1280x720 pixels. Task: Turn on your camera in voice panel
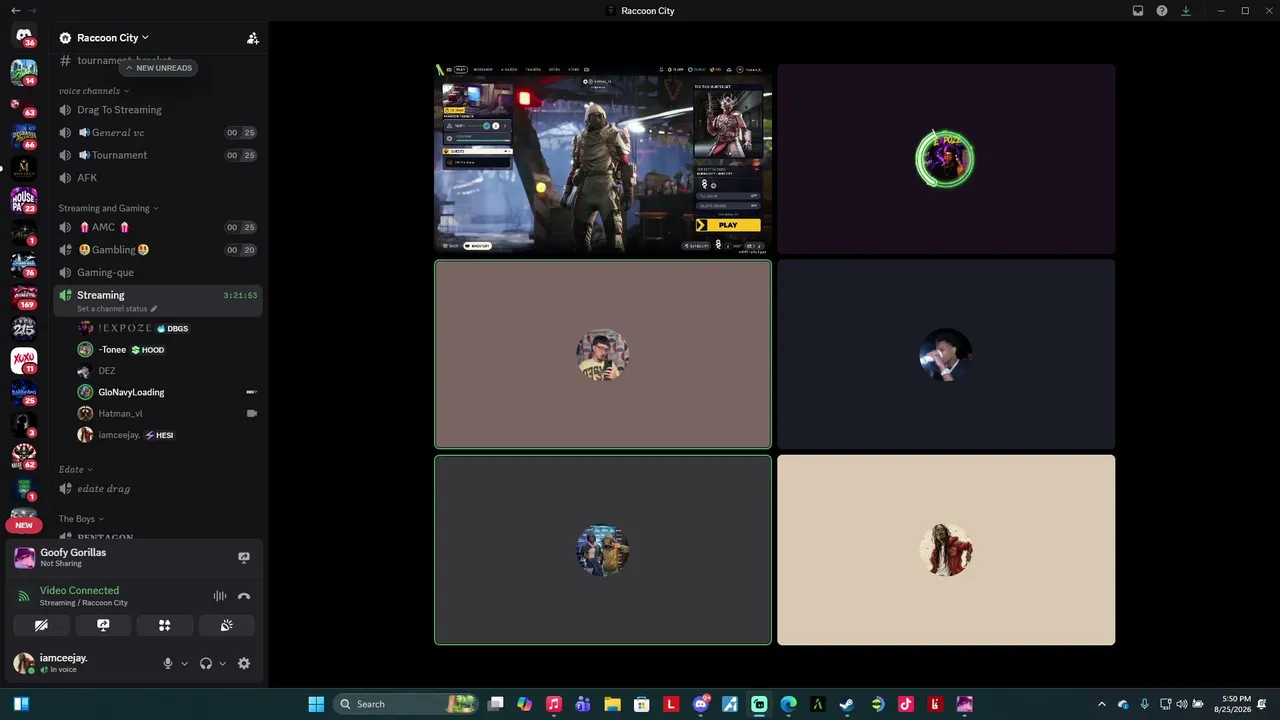pos(41,625)
